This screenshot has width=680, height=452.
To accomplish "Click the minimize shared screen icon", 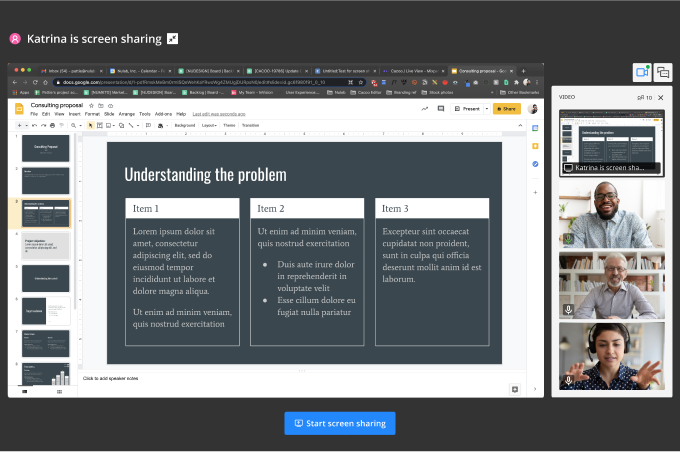I will [x=172, y=39].
